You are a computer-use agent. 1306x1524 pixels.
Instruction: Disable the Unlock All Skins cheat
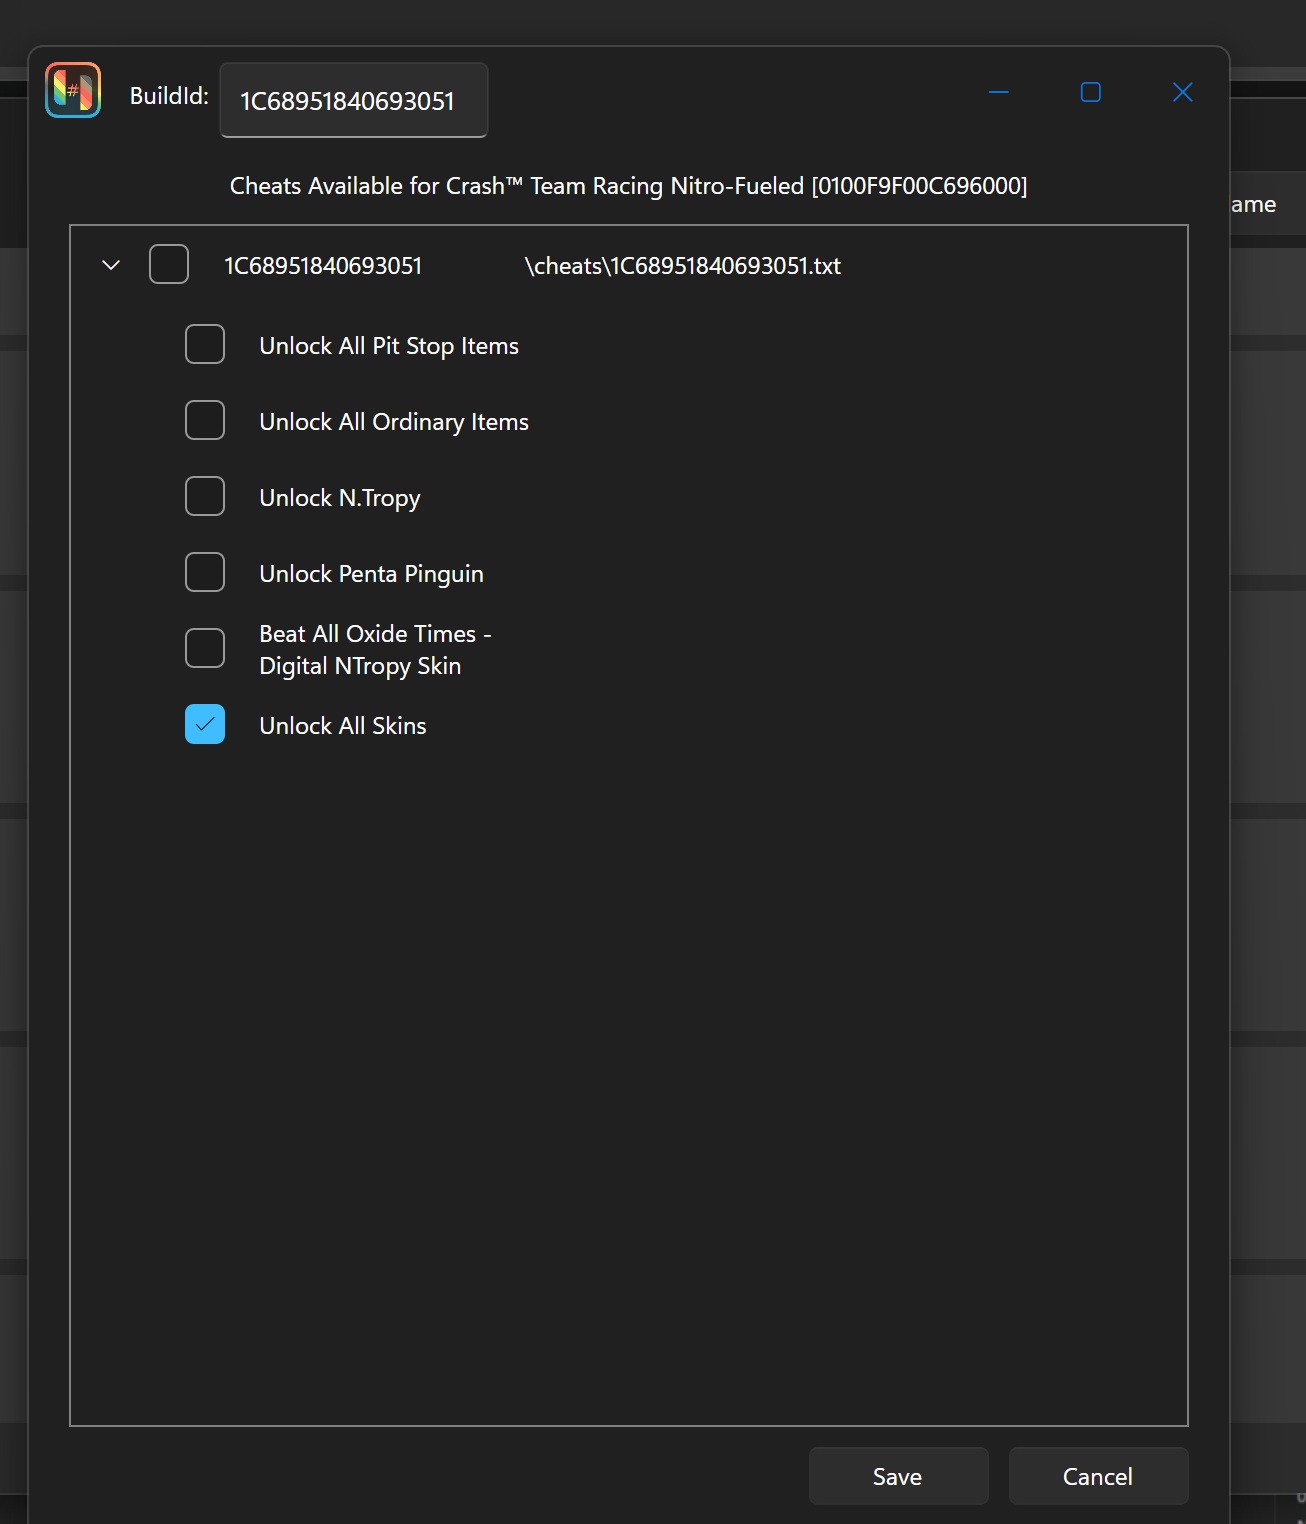(x=205, y=725)
